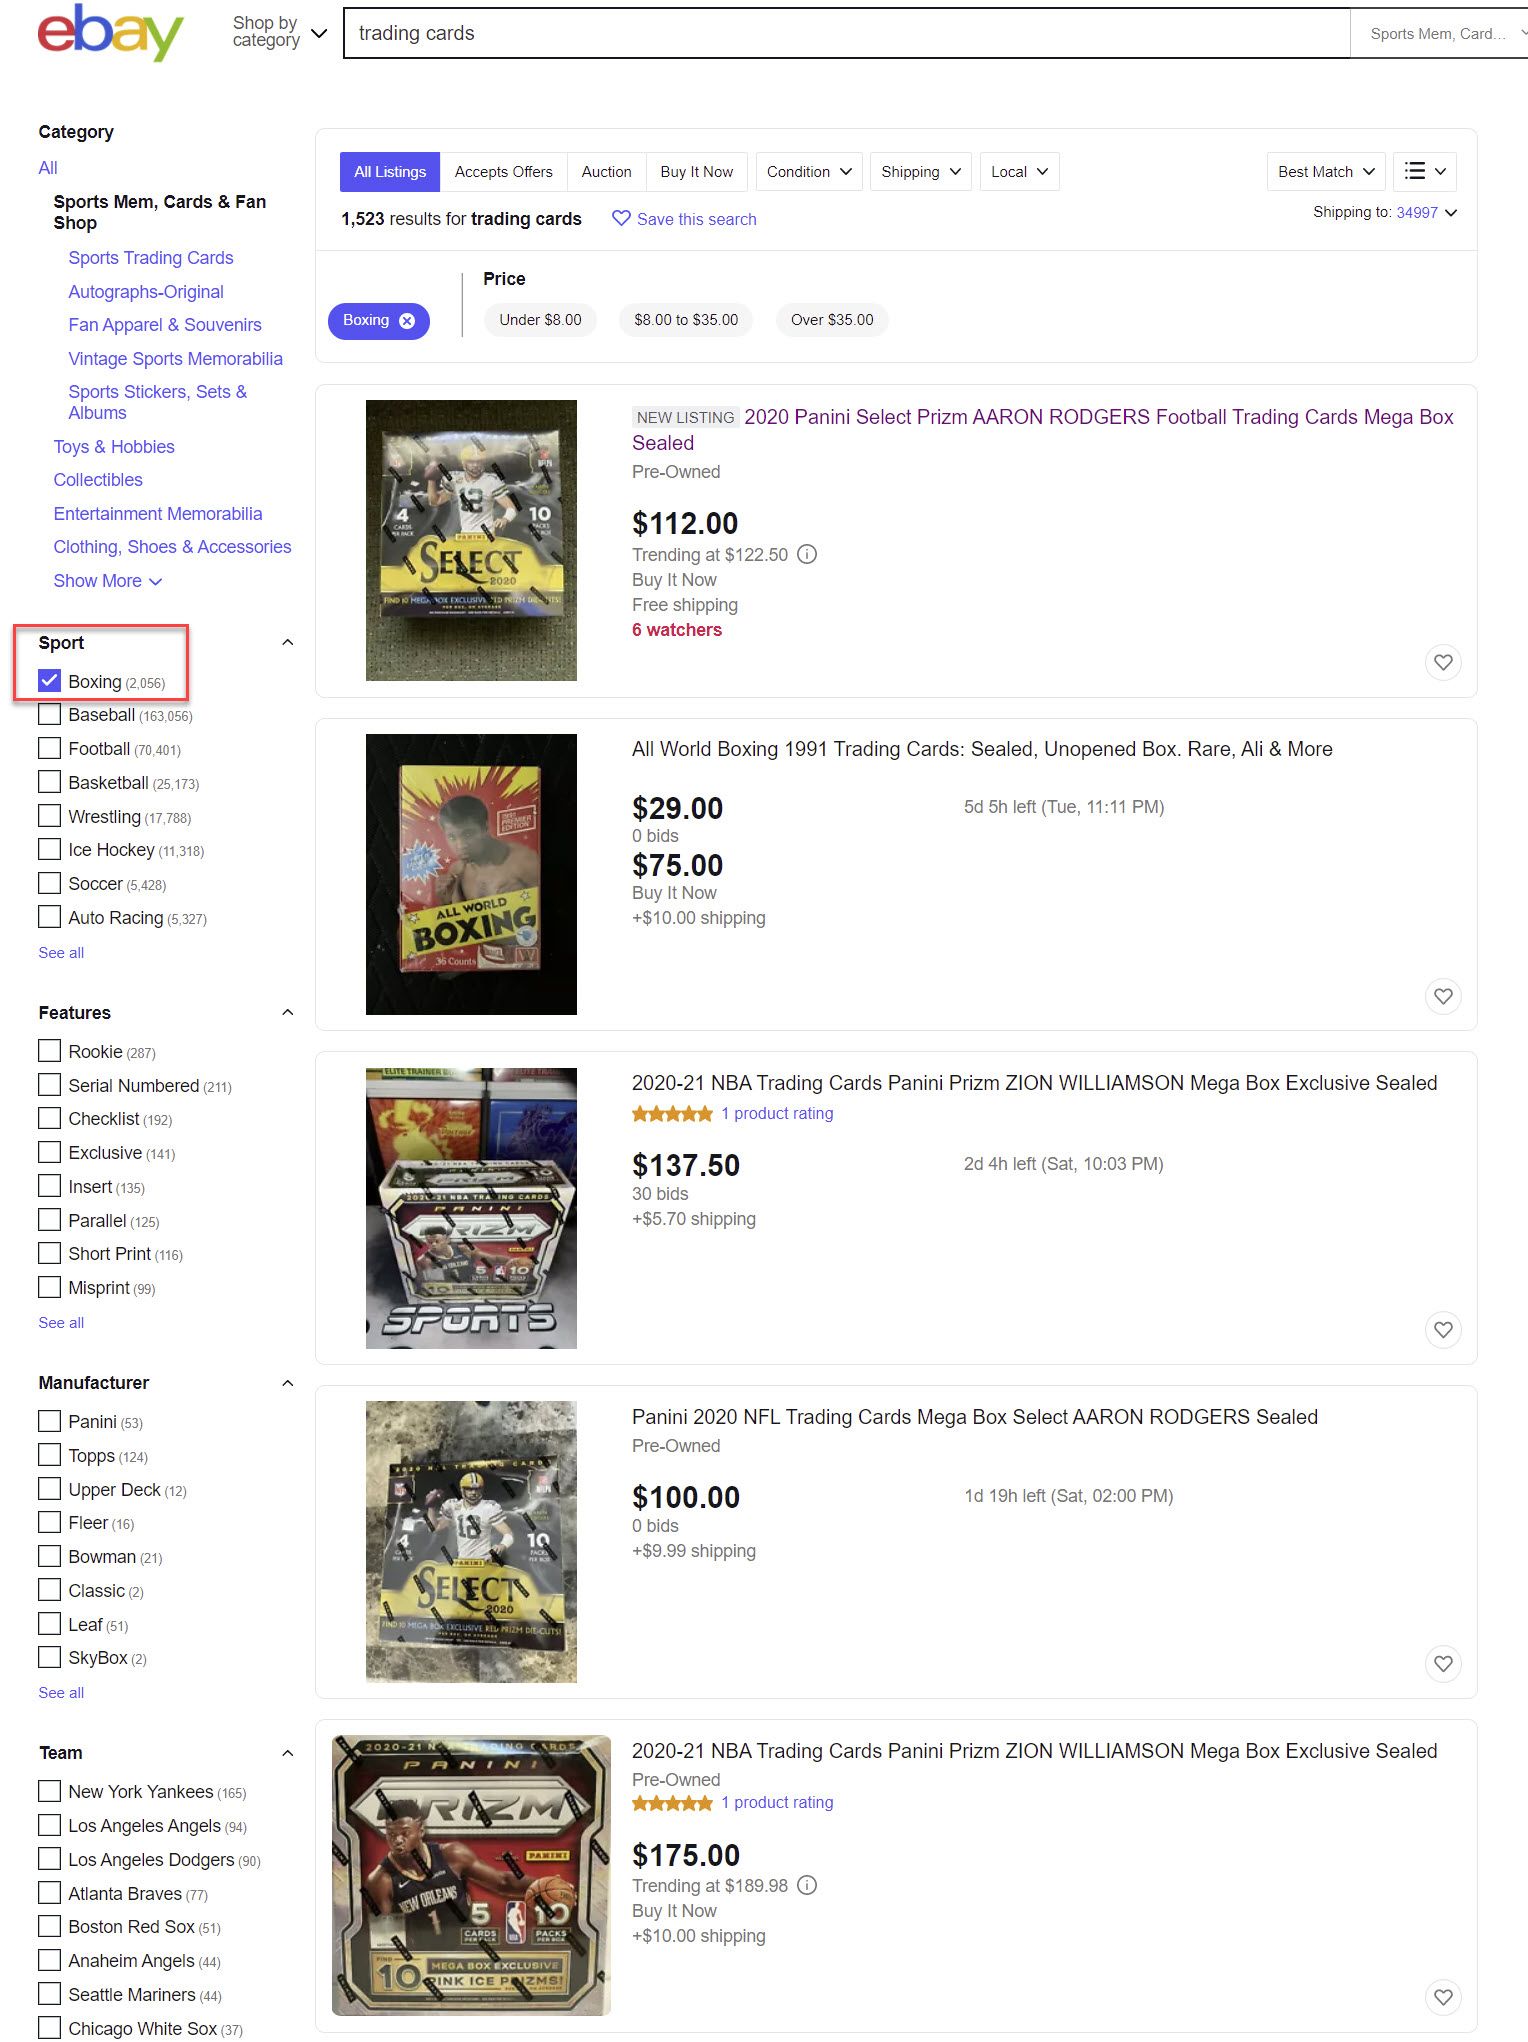Screen dimensions: 1528x2042
Task: Check the Baseball sport filter
Action: pyautogui.click(x=49, y=715)
